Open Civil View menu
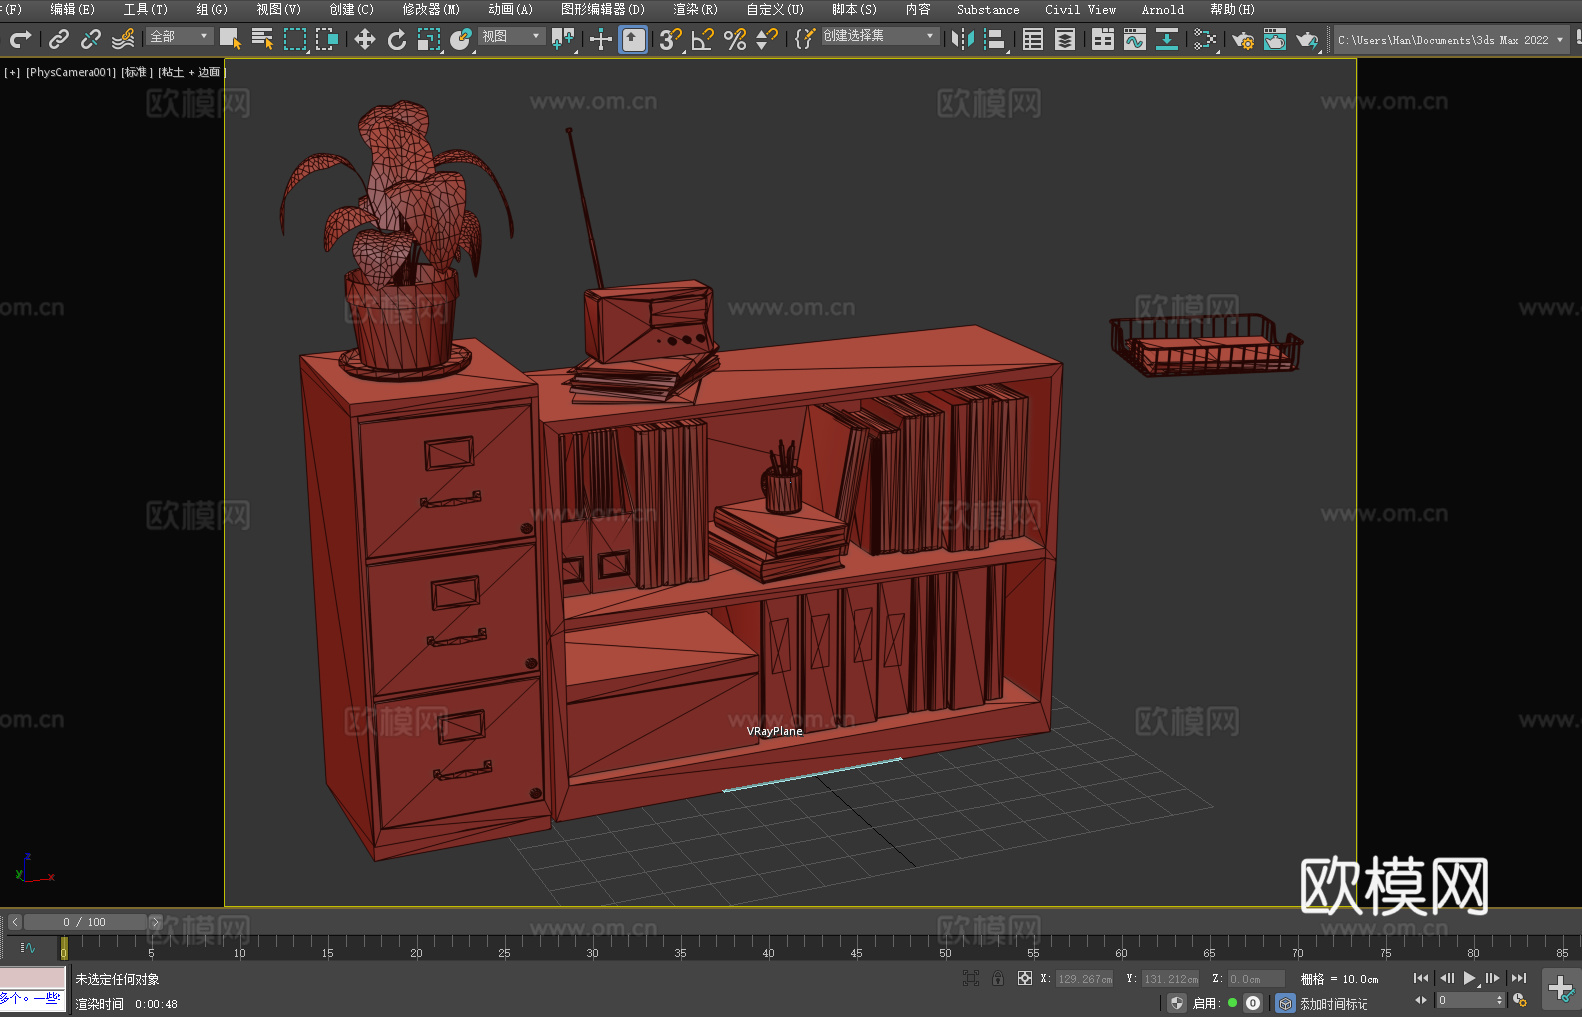This screenshot has height=1017, width=1582. [x=1080, y=9]
